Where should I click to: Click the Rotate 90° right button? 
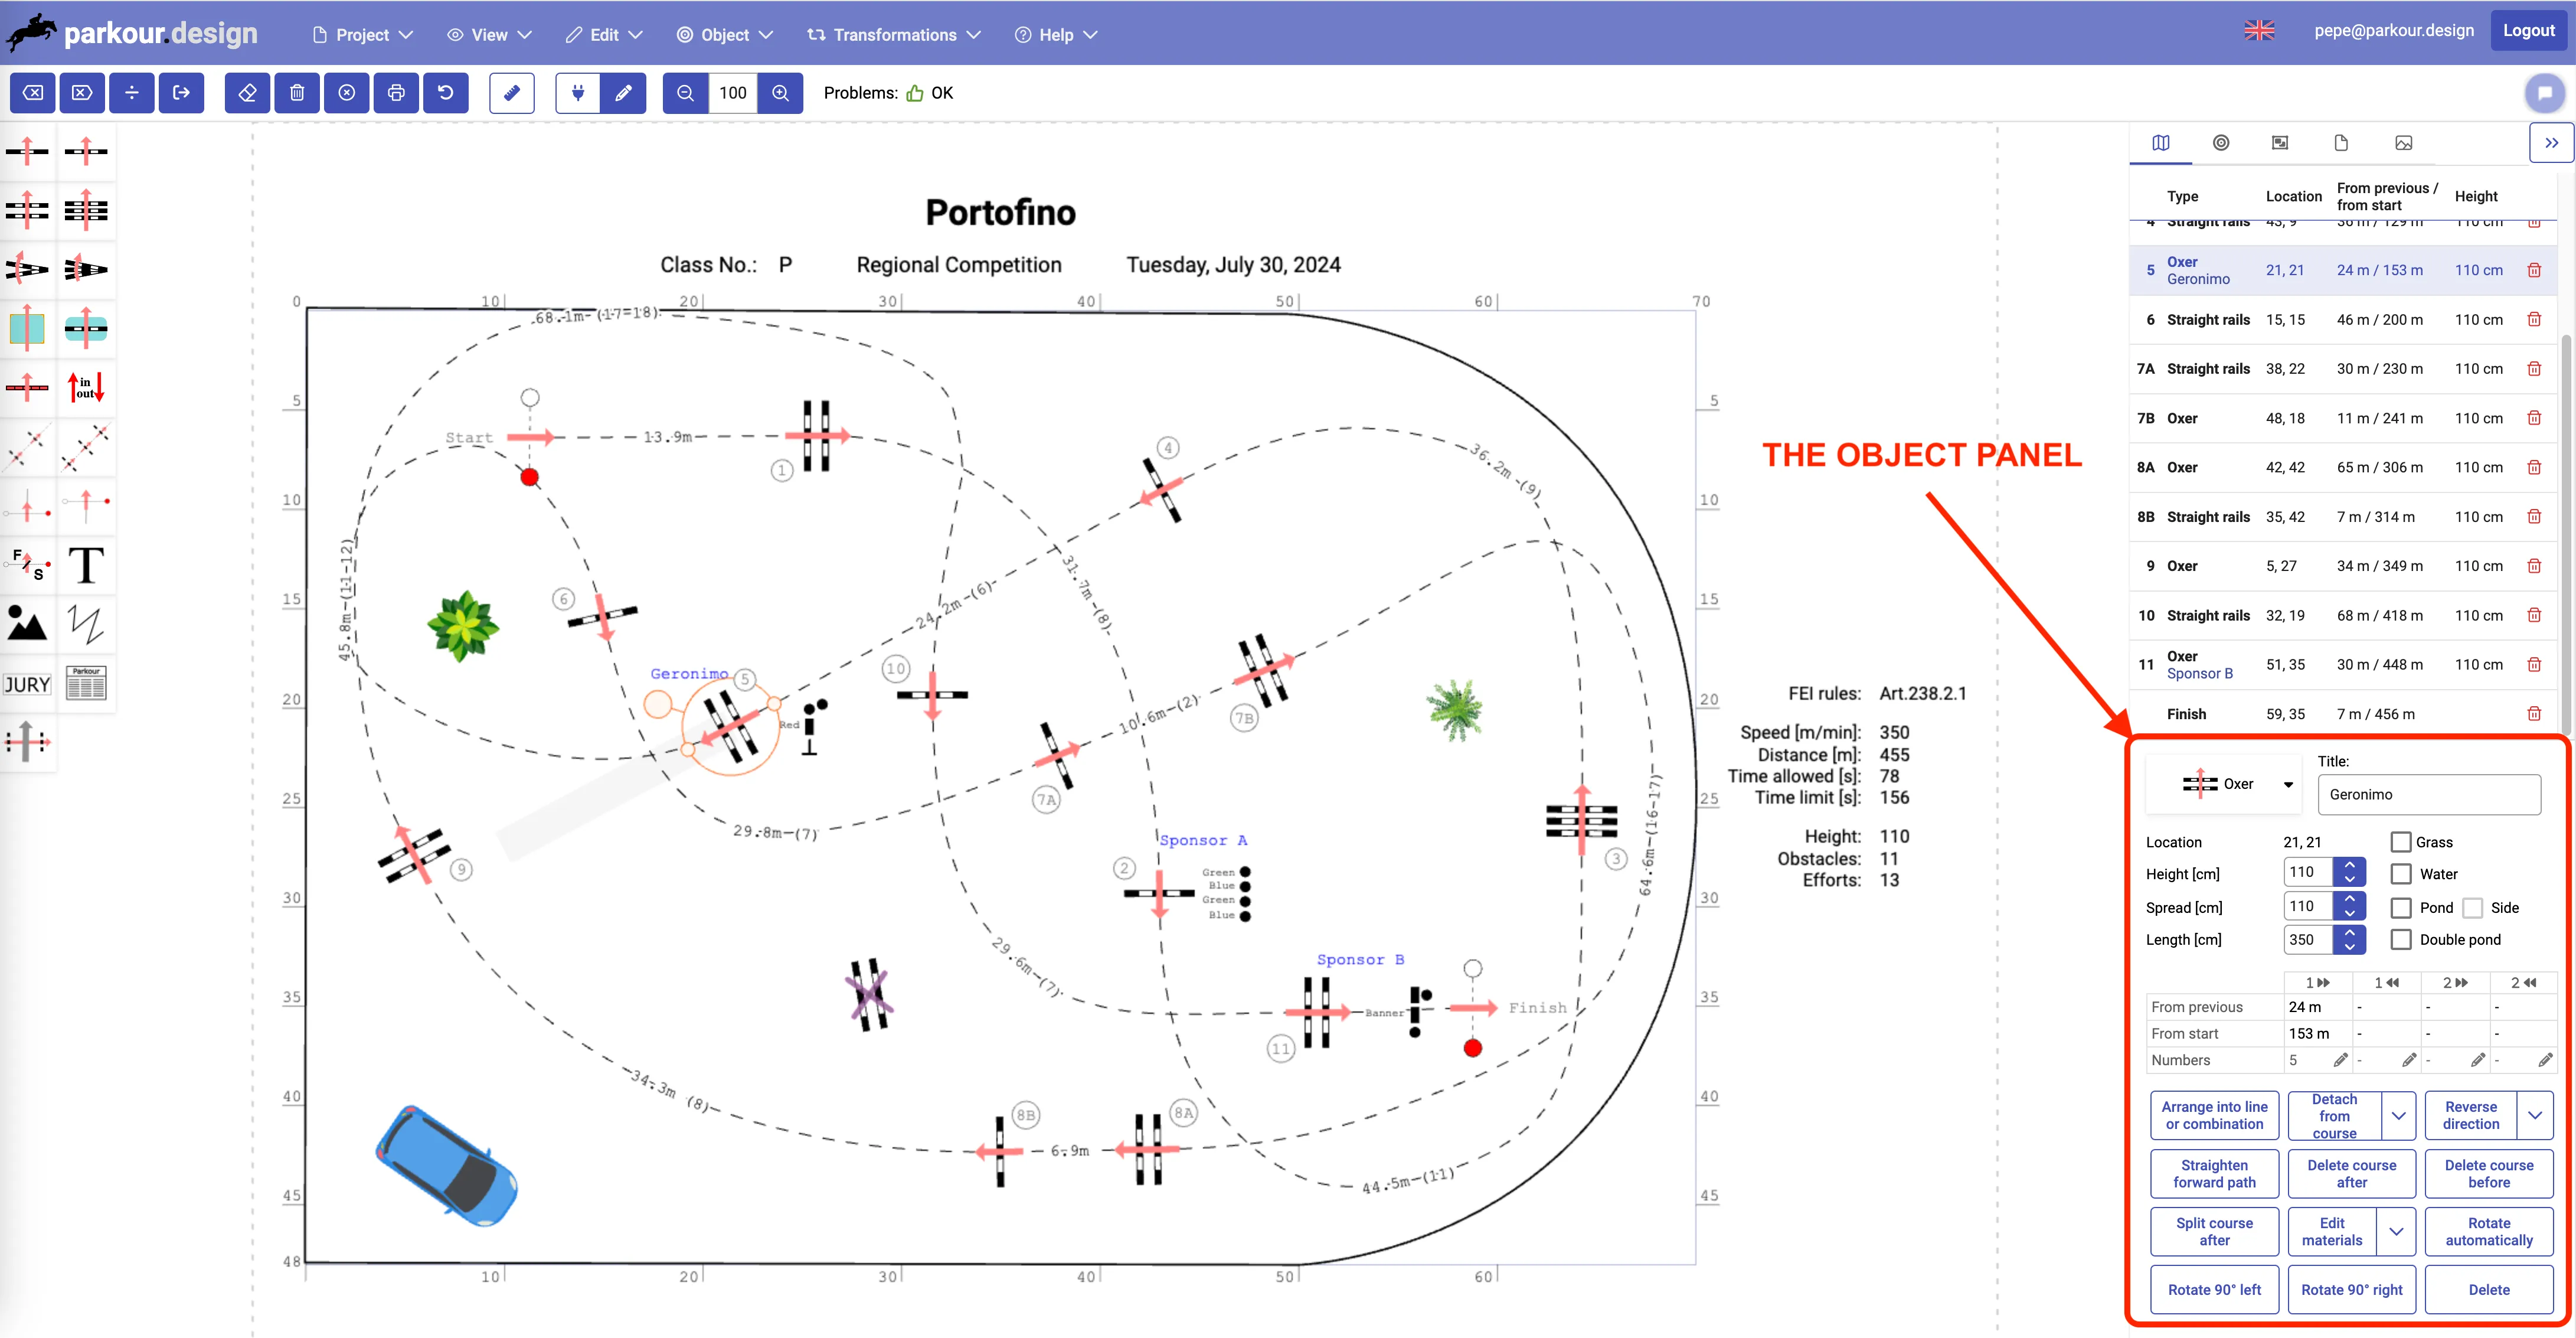[2351, 1290]
